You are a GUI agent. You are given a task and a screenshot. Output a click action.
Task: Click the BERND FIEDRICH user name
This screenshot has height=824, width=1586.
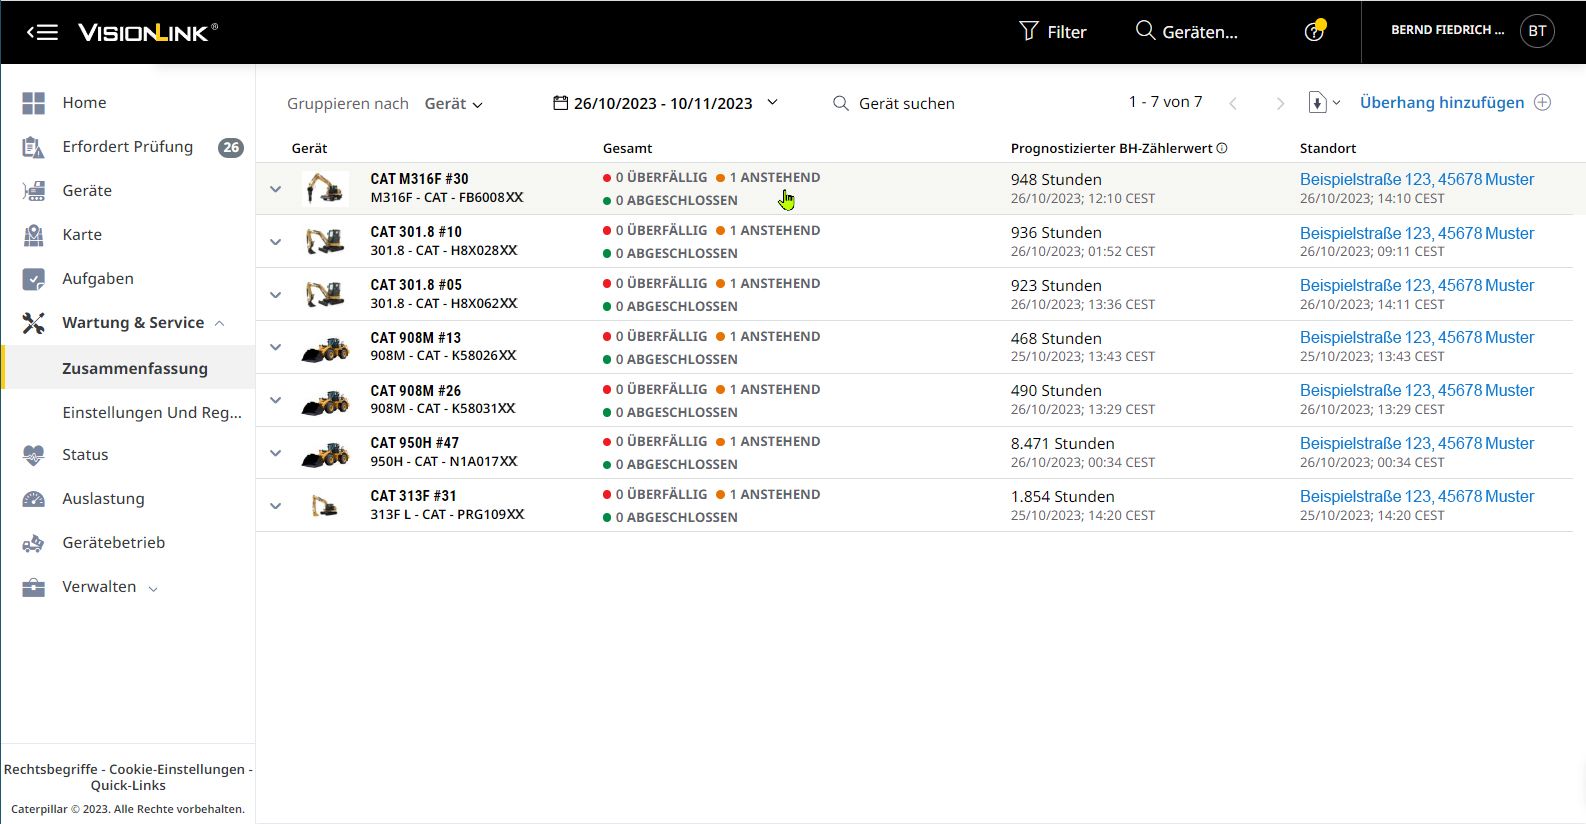[1447, 30]
